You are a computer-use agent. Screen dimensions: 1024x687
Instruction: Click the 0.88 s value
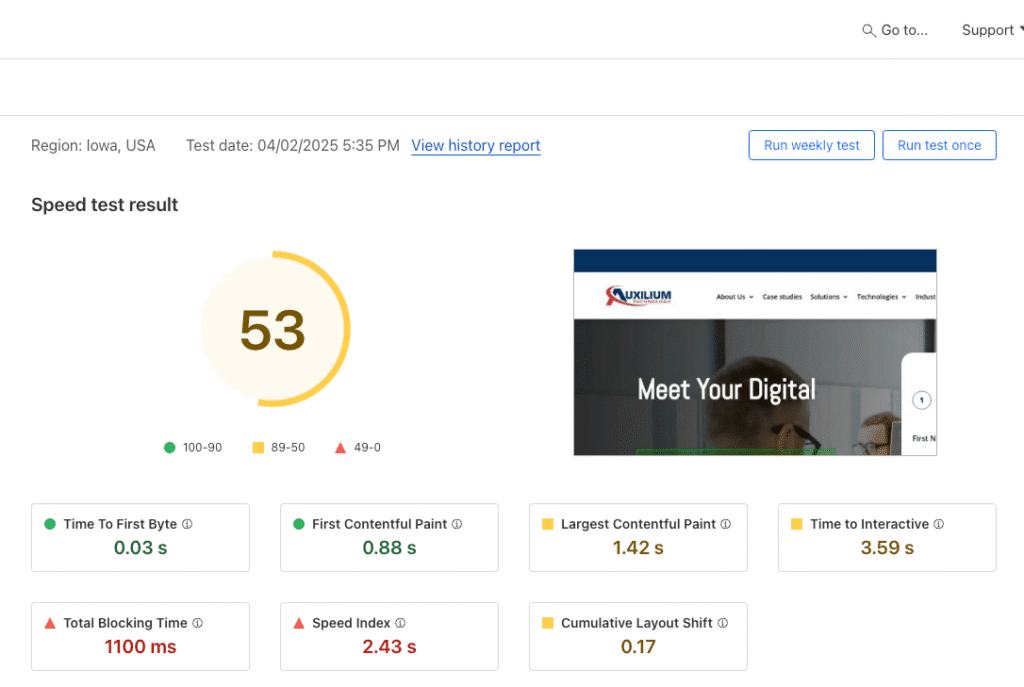tap(389, 548)
